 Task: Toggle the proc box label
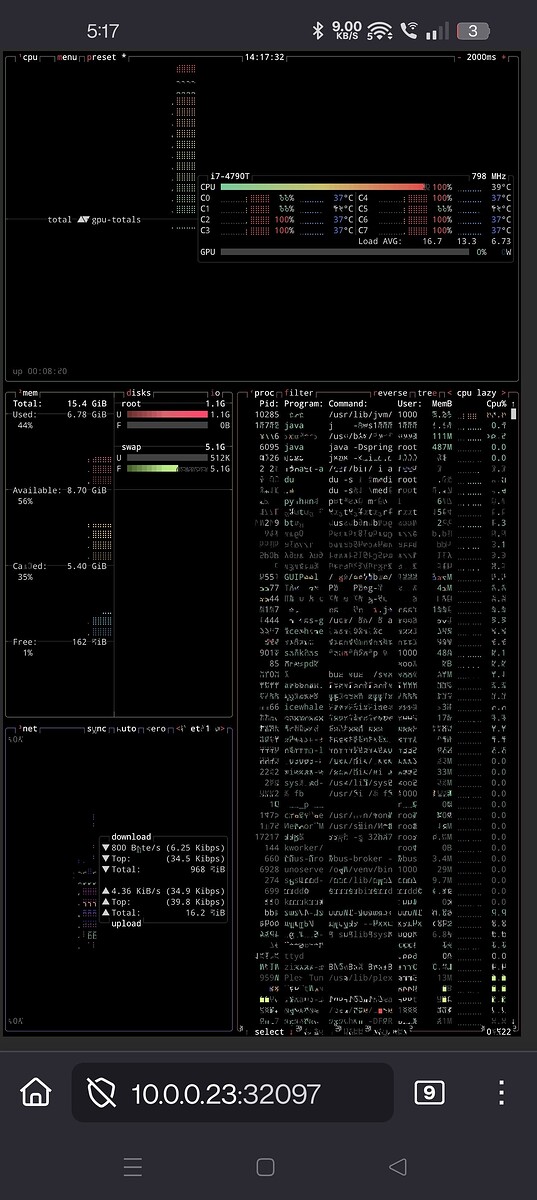[264, 393]
